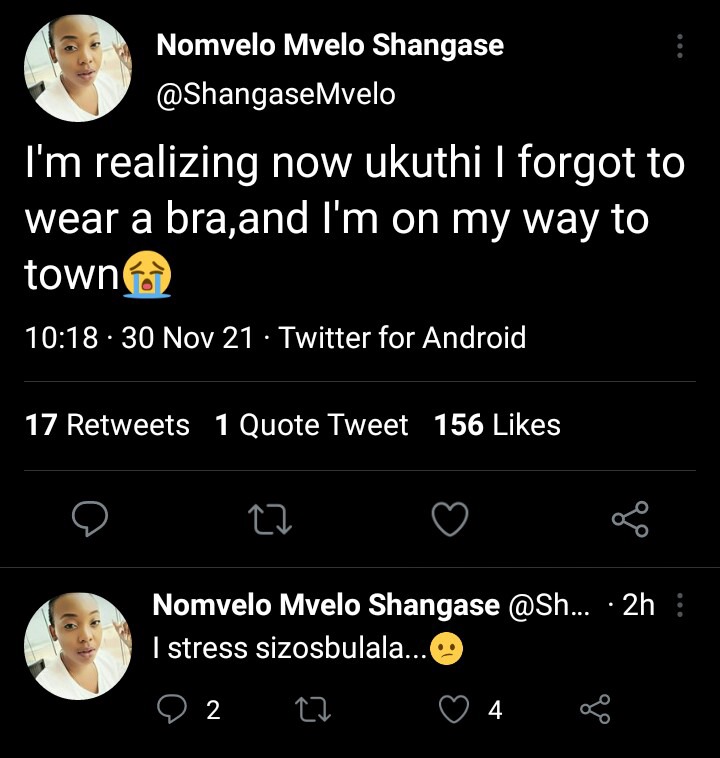720x758 pixels.
Task: Retweet the 'I stress sizosbulala' reply
Action: point(313,709)
